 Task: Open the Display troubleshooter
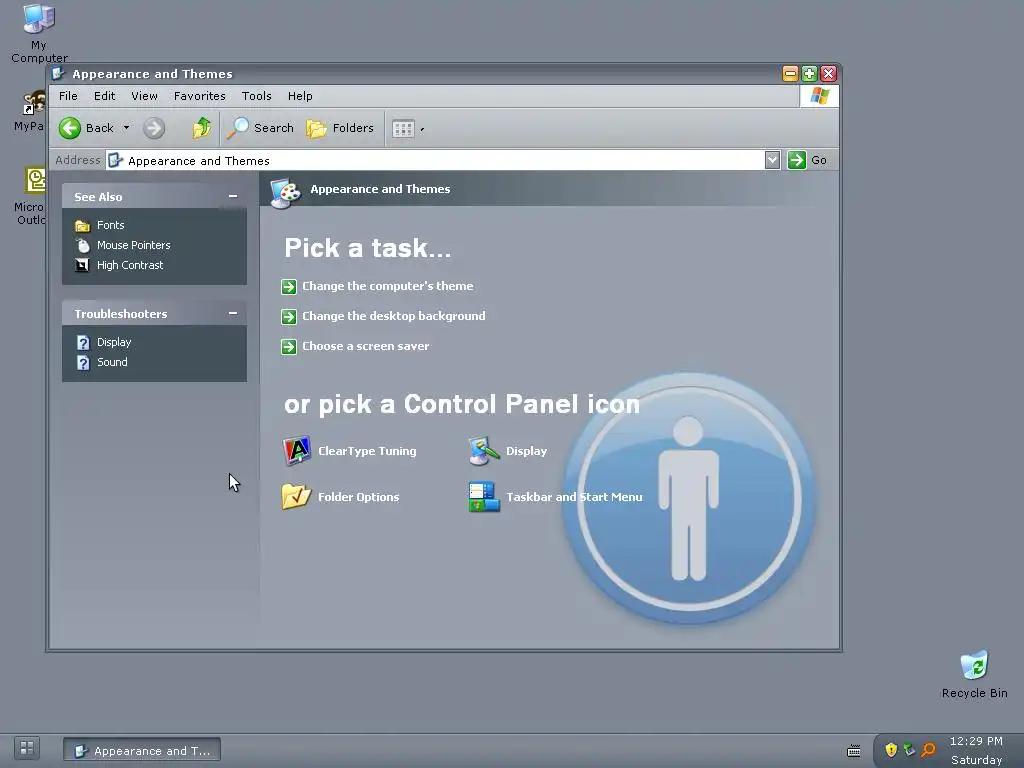coord(114,342)
